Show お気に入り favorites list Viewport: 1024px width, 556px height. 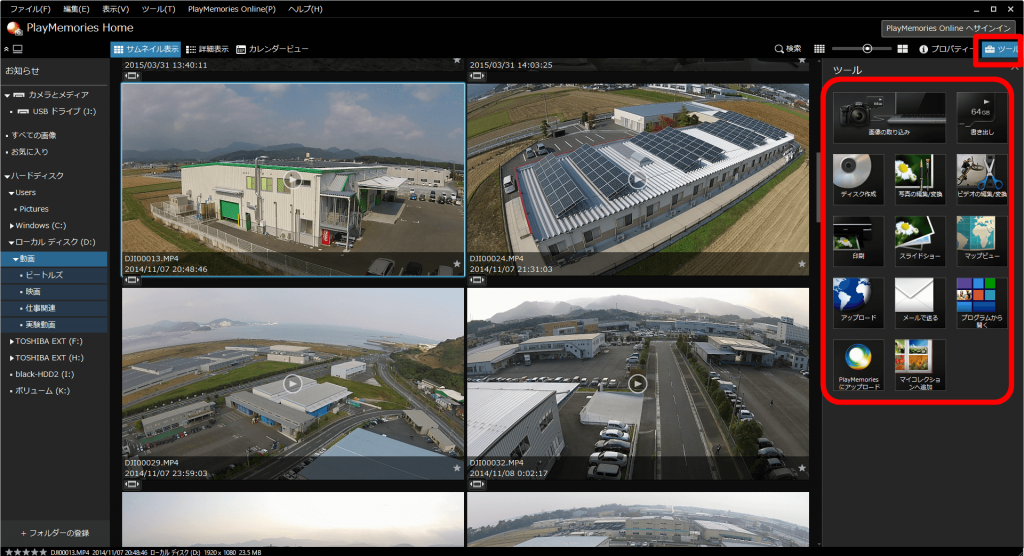pyautogui.click(x=29, y=152)
